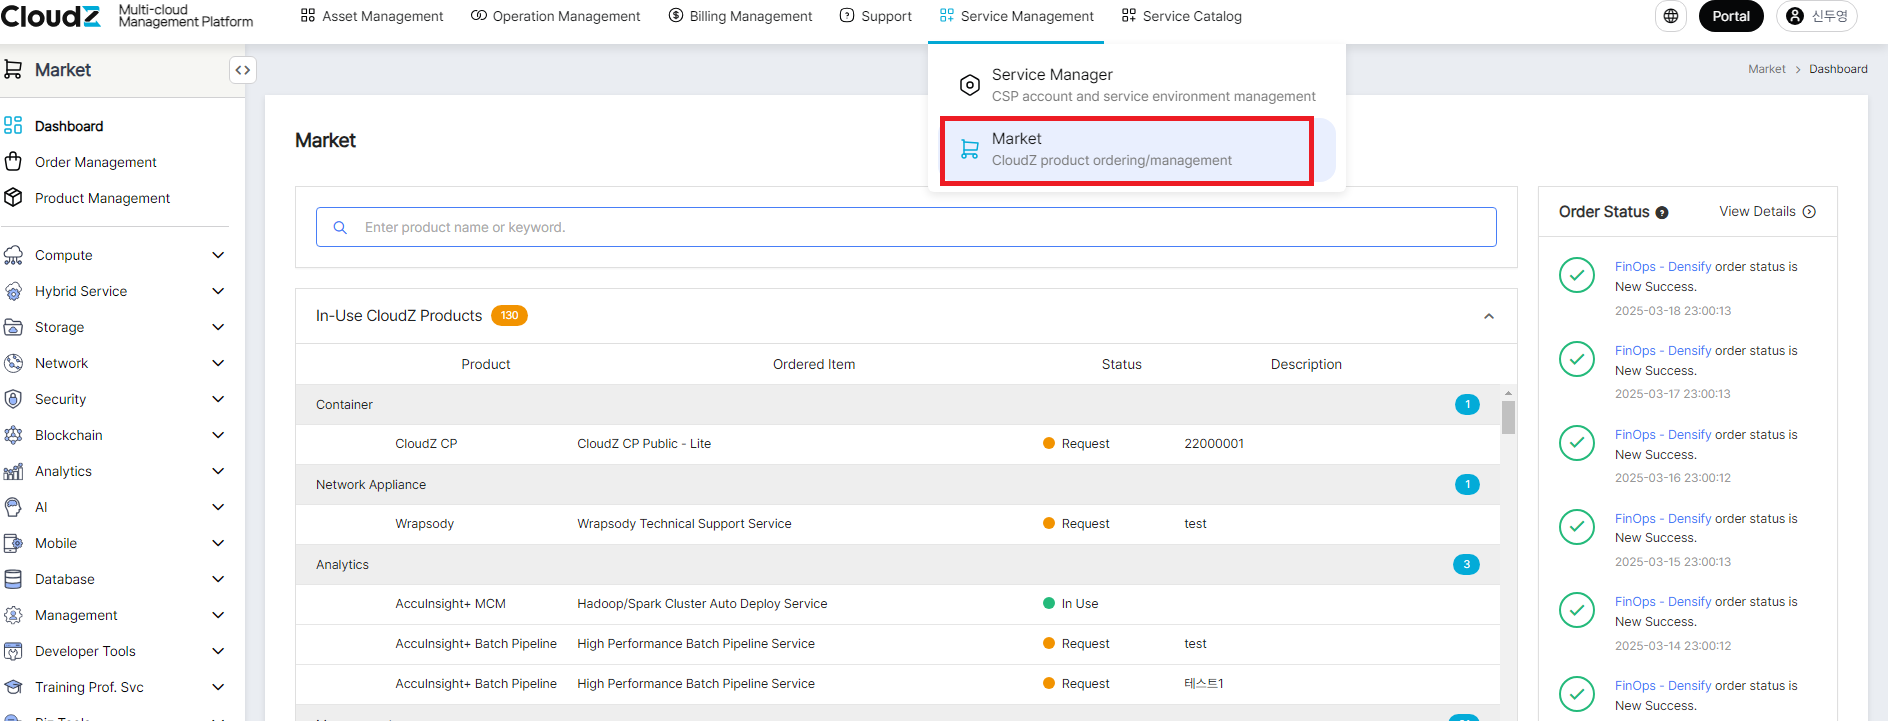
Task: Expand the Network chevron
Action: point(218,363)
